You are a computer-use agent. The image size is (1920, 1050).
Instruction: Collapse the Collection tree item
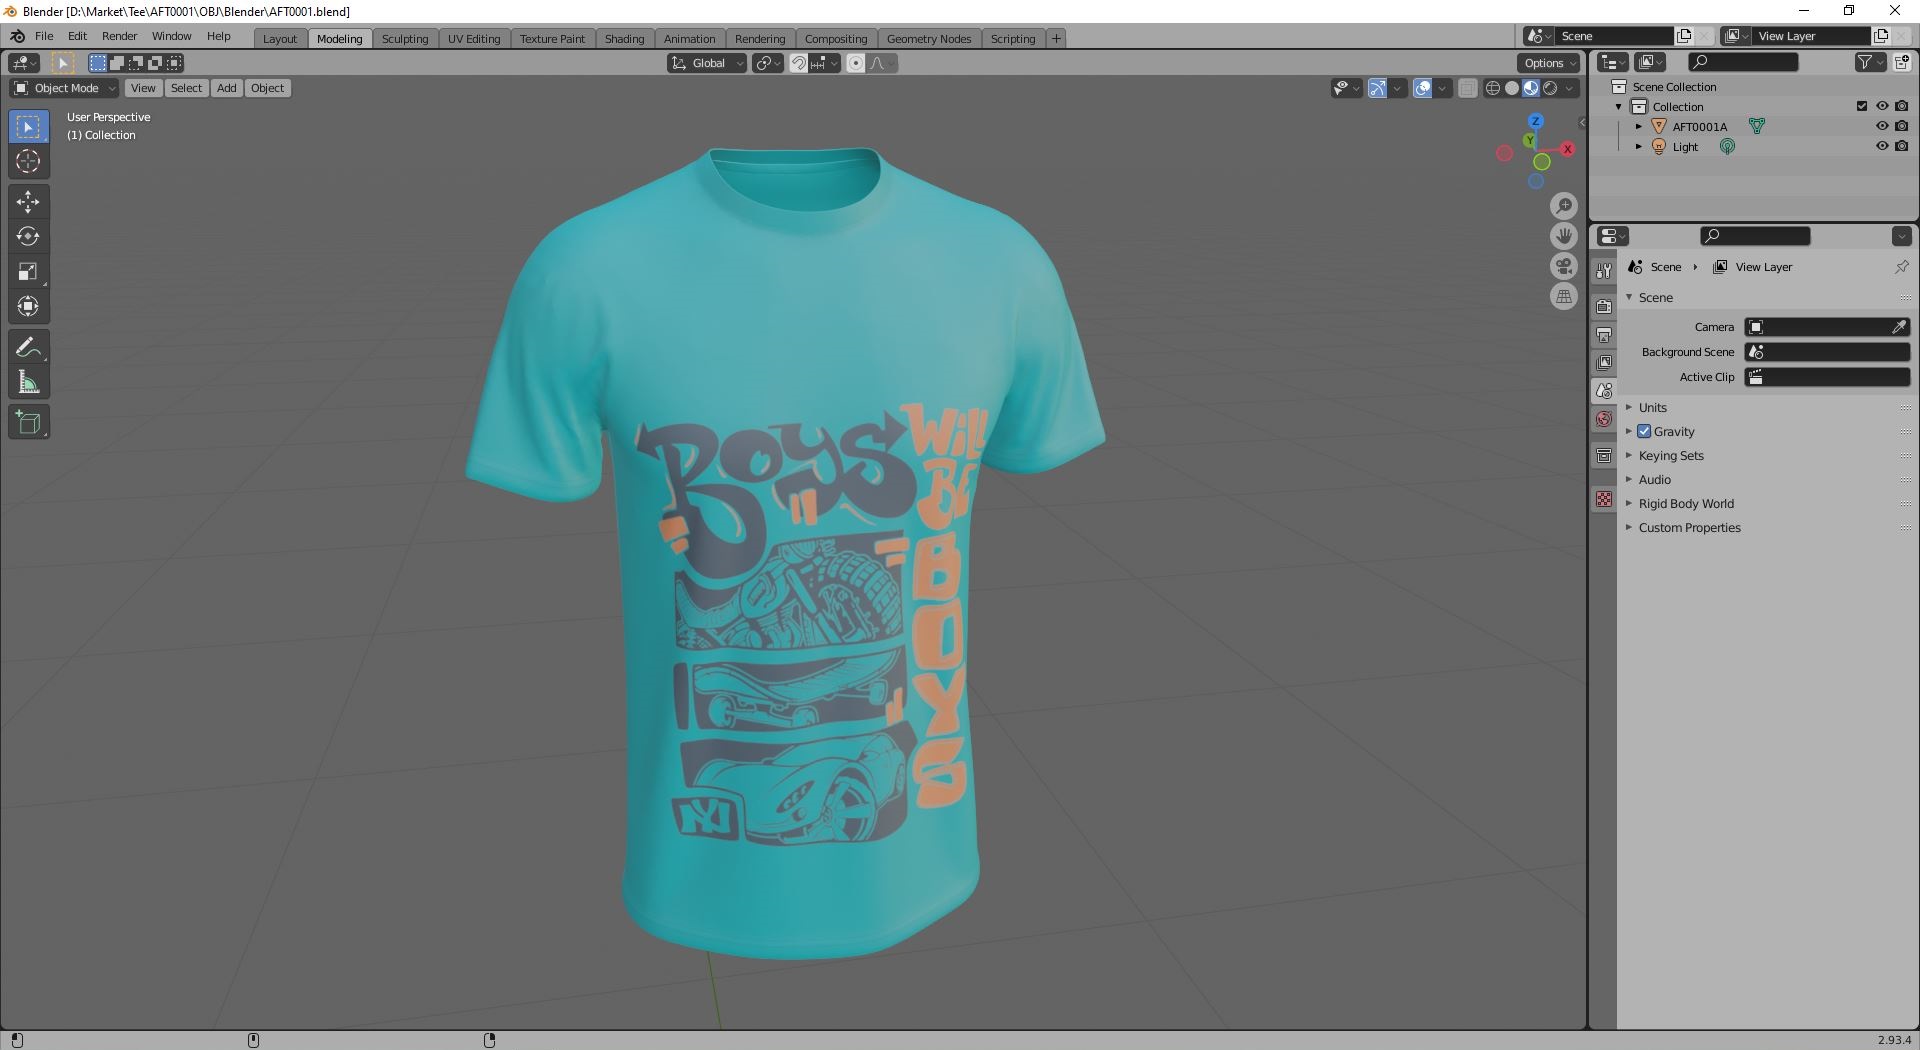(x=1619, y=106)
